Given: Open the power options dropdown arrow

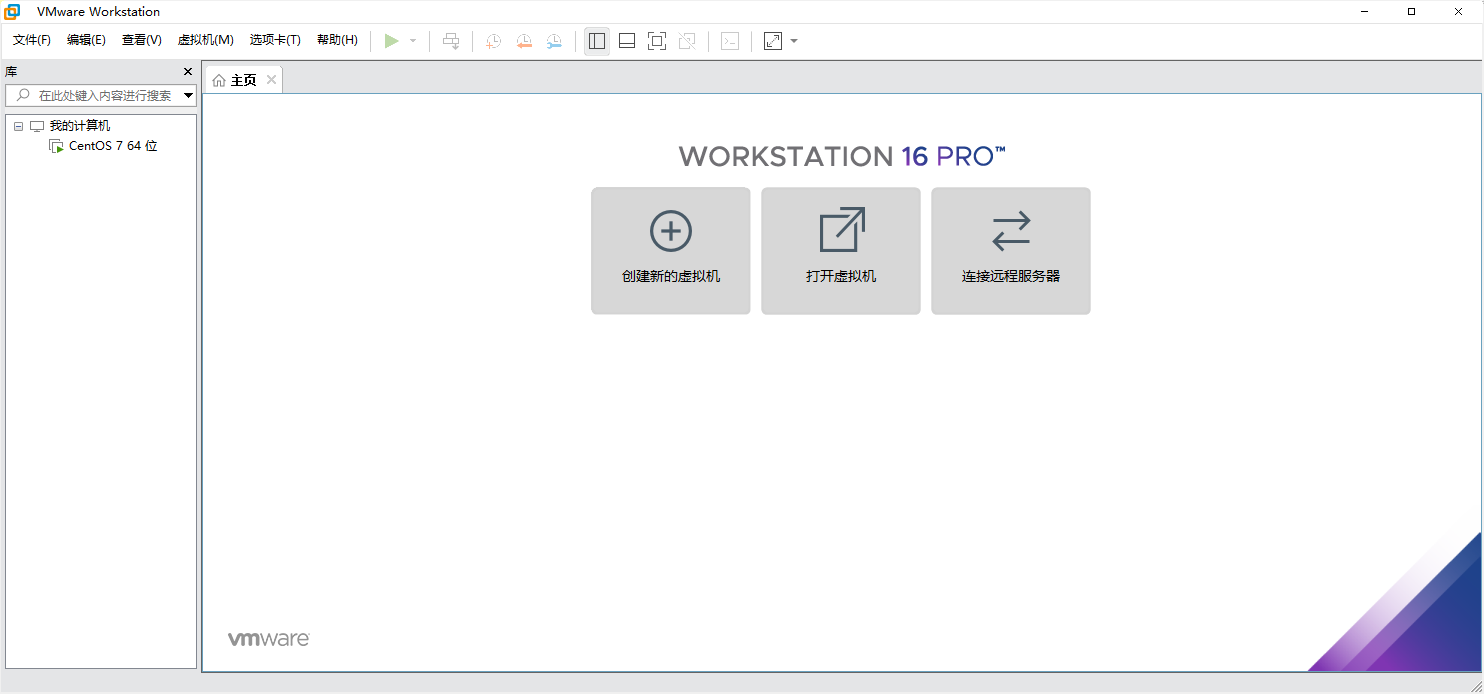Looking at the screenshot, I should click(x=413, y=41).
